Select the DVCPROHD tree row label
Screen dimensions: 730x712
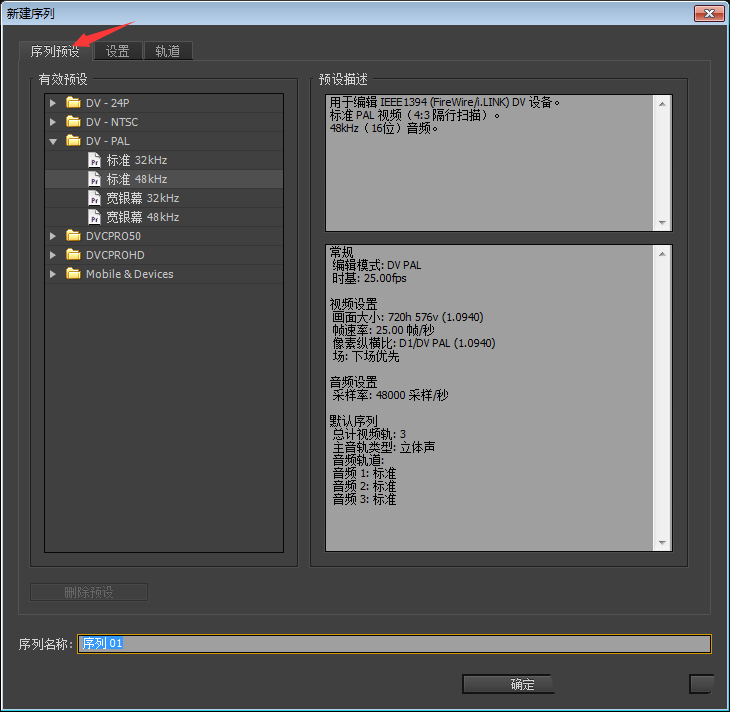pyautogui.click(x=115, y=255)
